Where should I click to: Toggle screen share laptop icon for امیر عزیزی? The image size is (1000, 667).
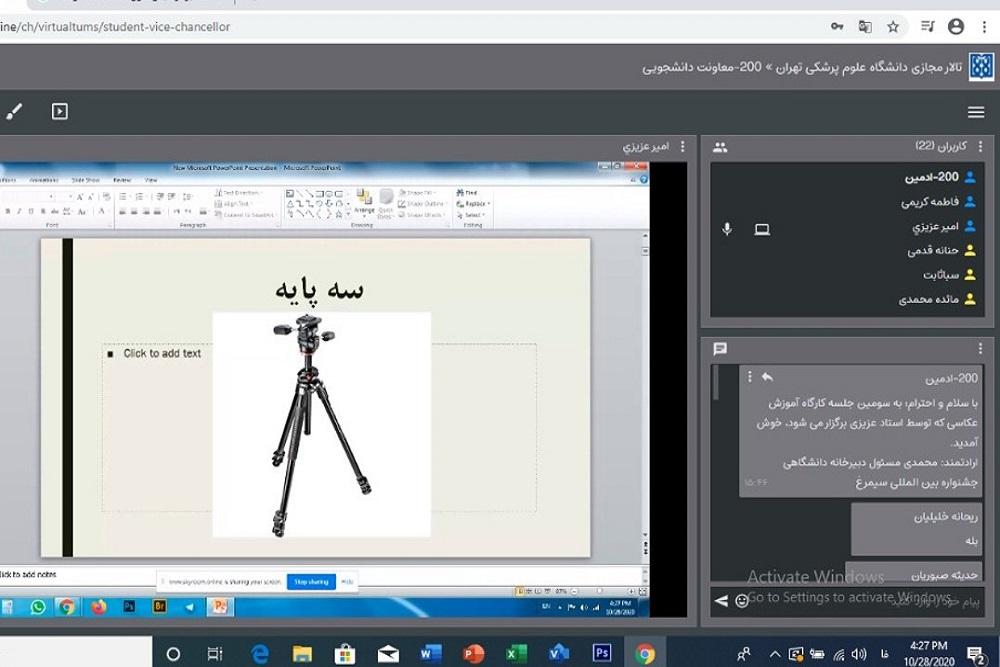(762, 229)
